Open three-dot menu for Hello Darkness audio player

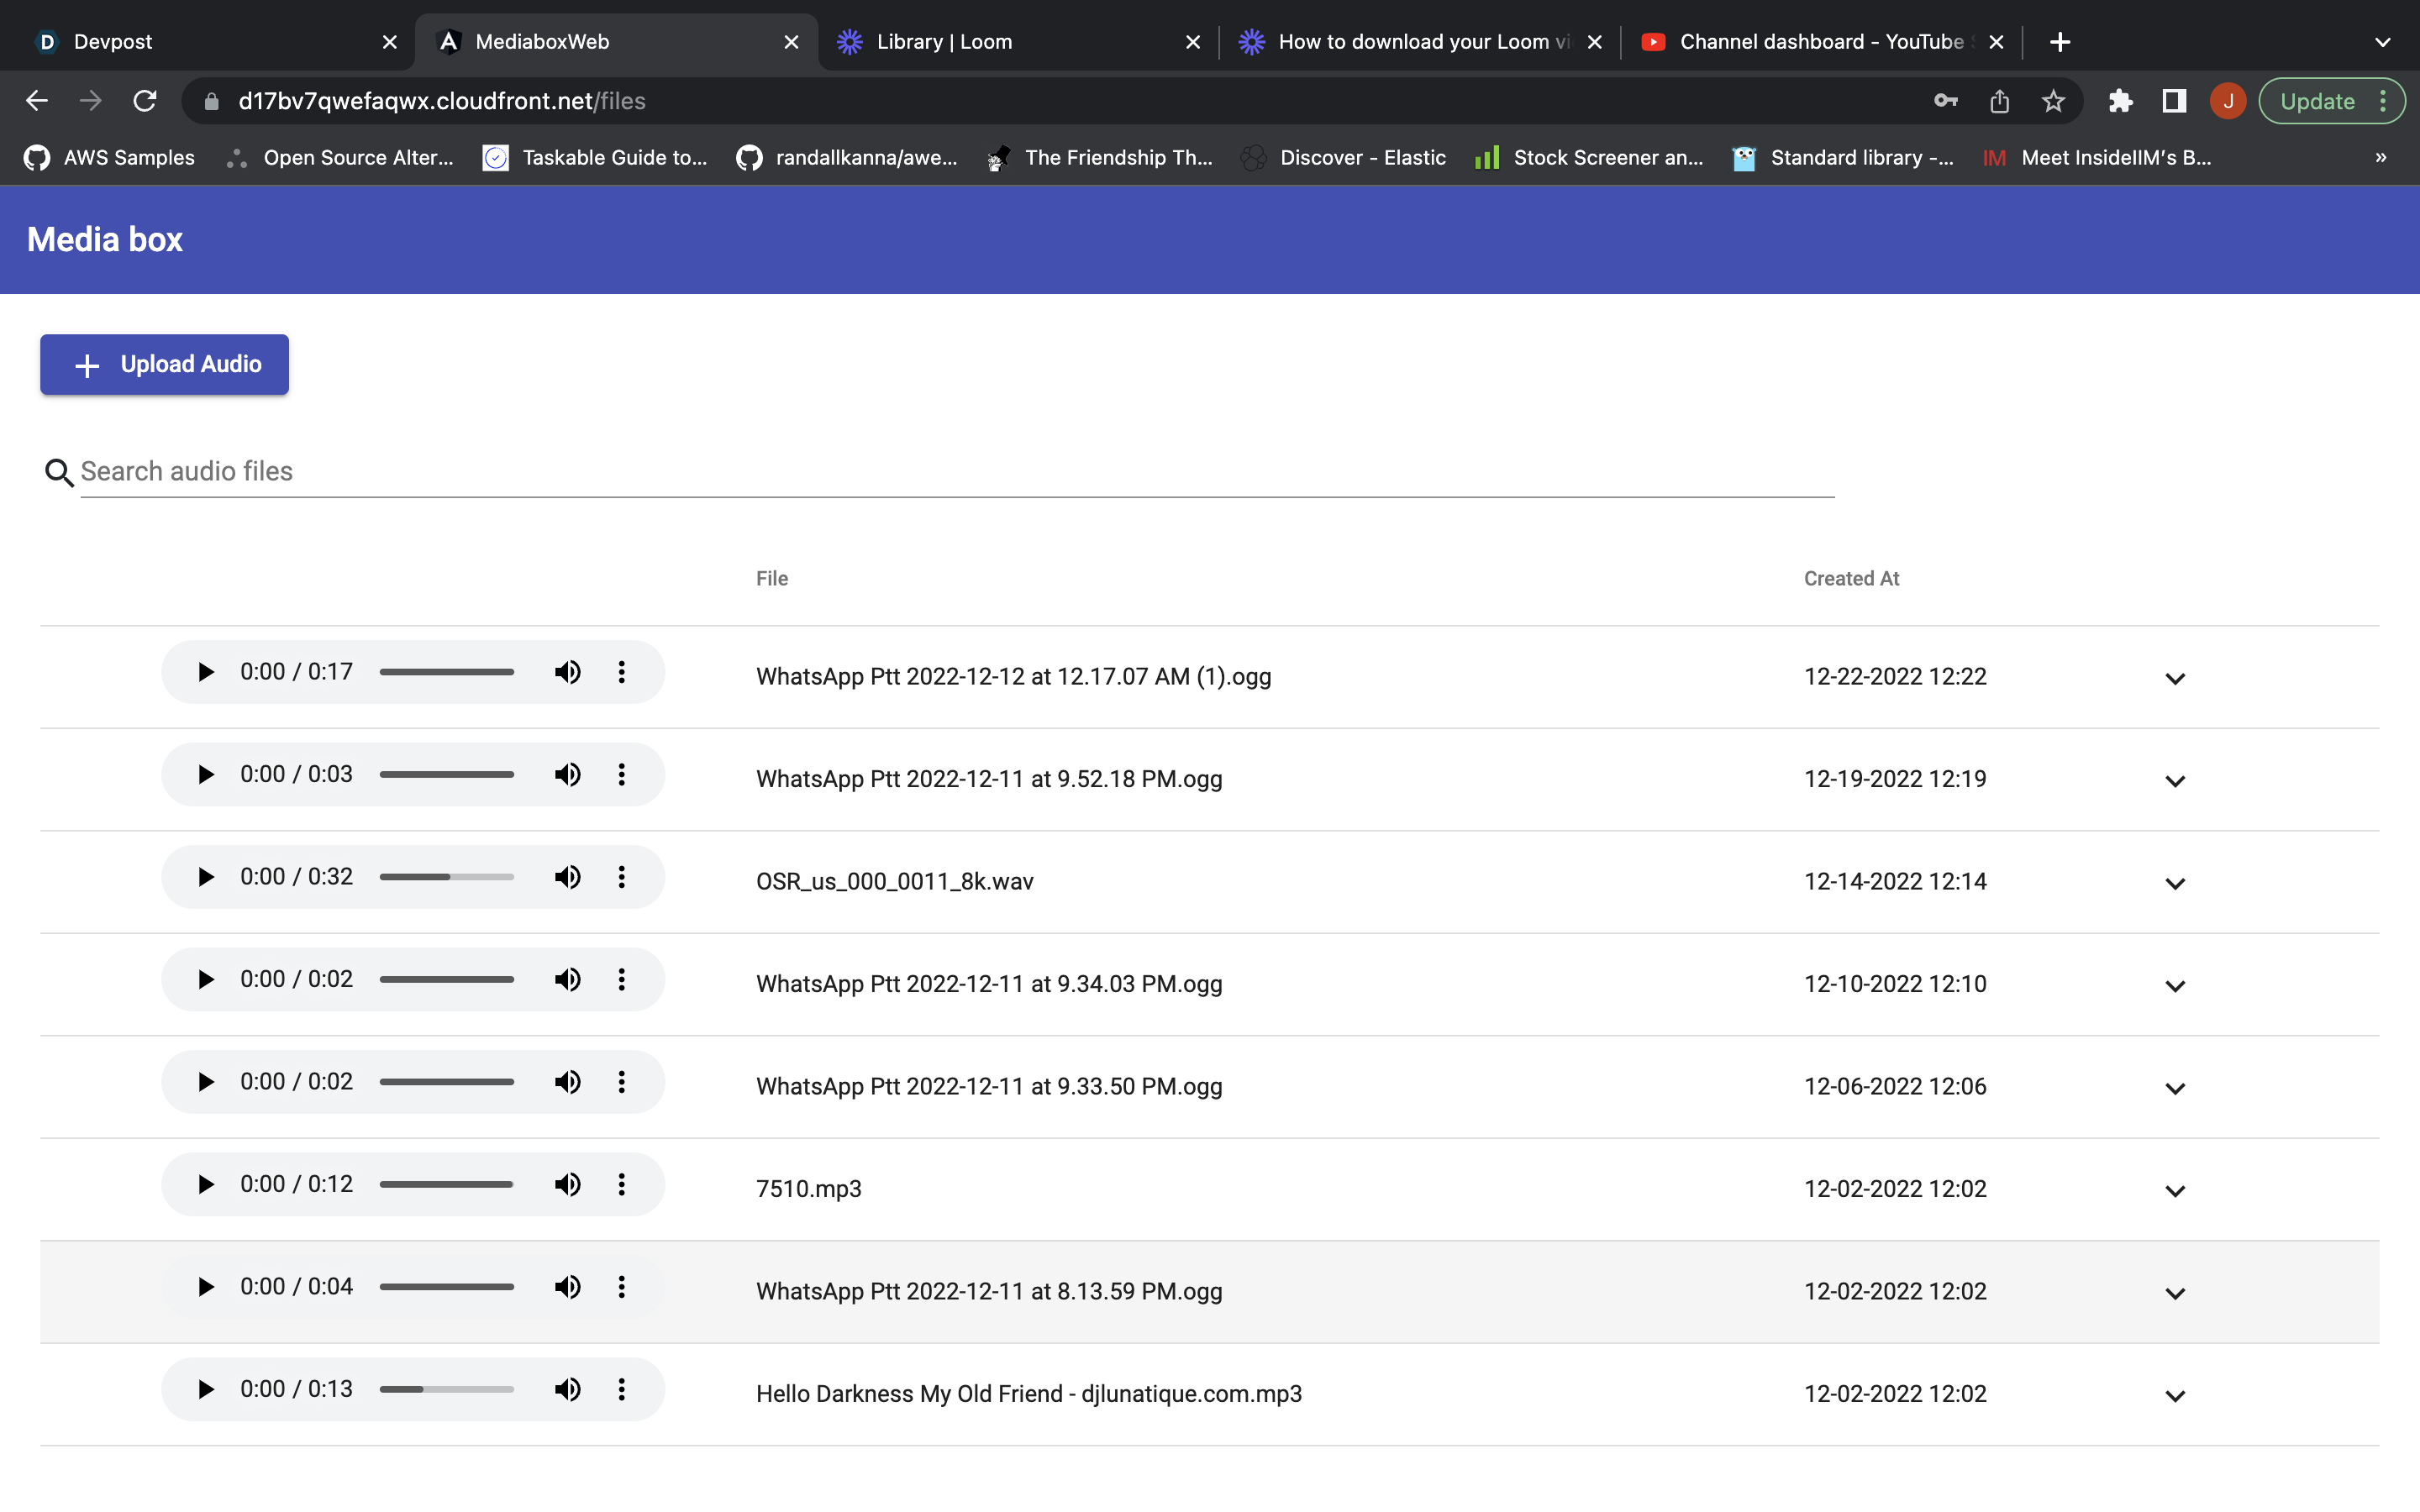tap(621, 1389)
